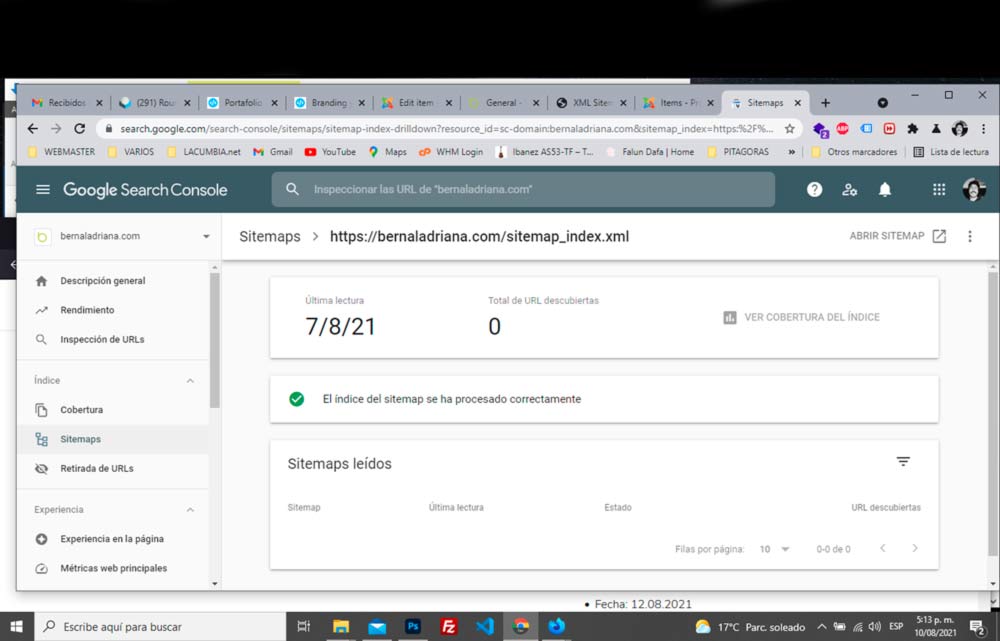Open the rows per page dropdown
This screenshot has height=641, width=1000.
774,549
